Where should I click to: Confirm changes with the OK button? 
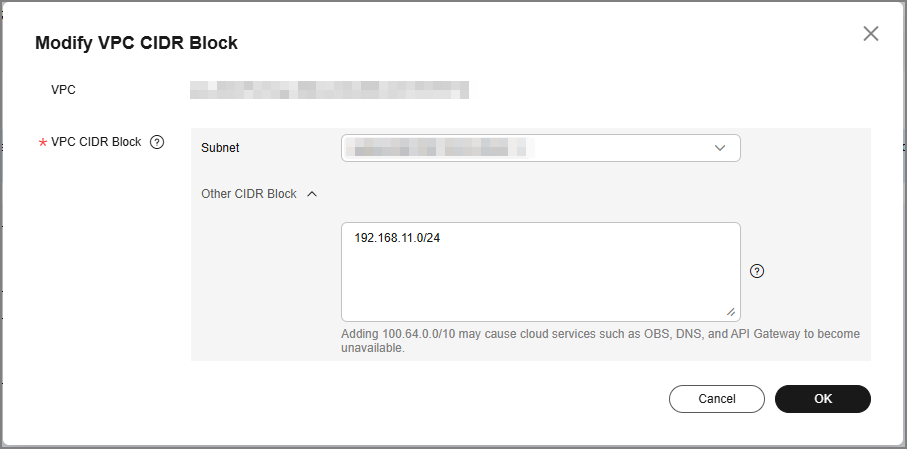pos(823,399)
